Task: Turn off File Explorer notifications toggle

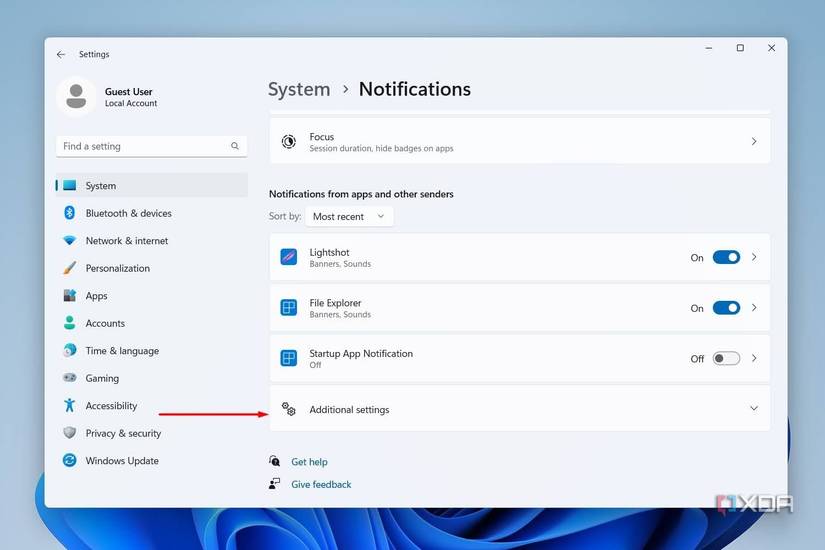Action: coord(726,307)
